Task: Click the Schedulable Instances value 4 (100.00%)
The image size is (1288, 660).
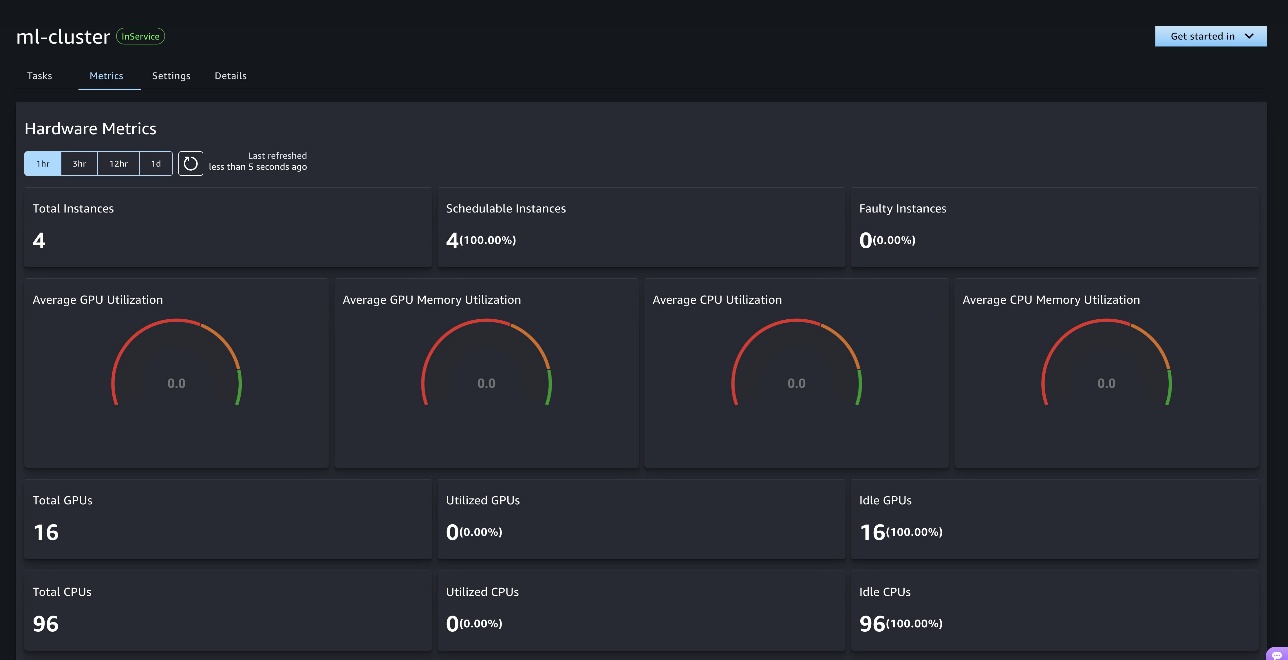Action: [x=481, y=240]
